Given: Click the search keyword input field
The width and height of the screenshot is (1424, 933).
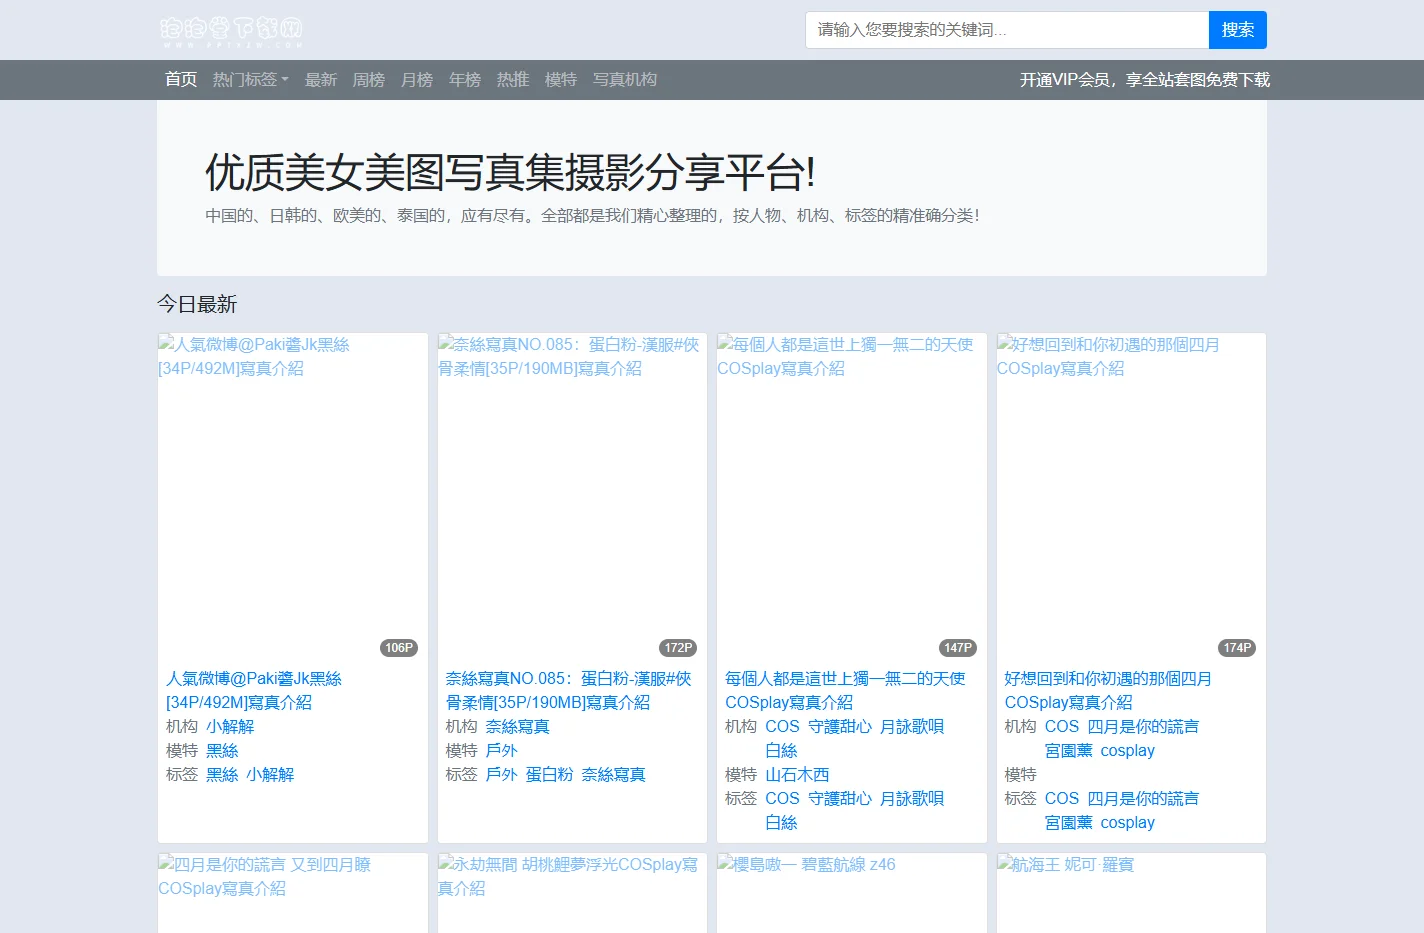Looking at the screenshot, I should coord(1007,30).
